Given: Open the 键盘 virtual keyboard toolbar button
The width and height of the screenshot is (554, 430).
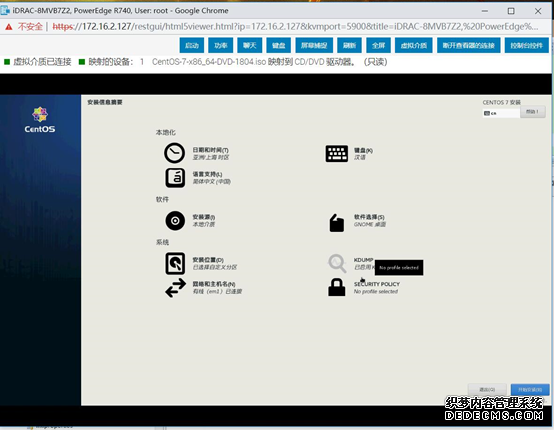Looking at the screenshot, I should 278,45.
